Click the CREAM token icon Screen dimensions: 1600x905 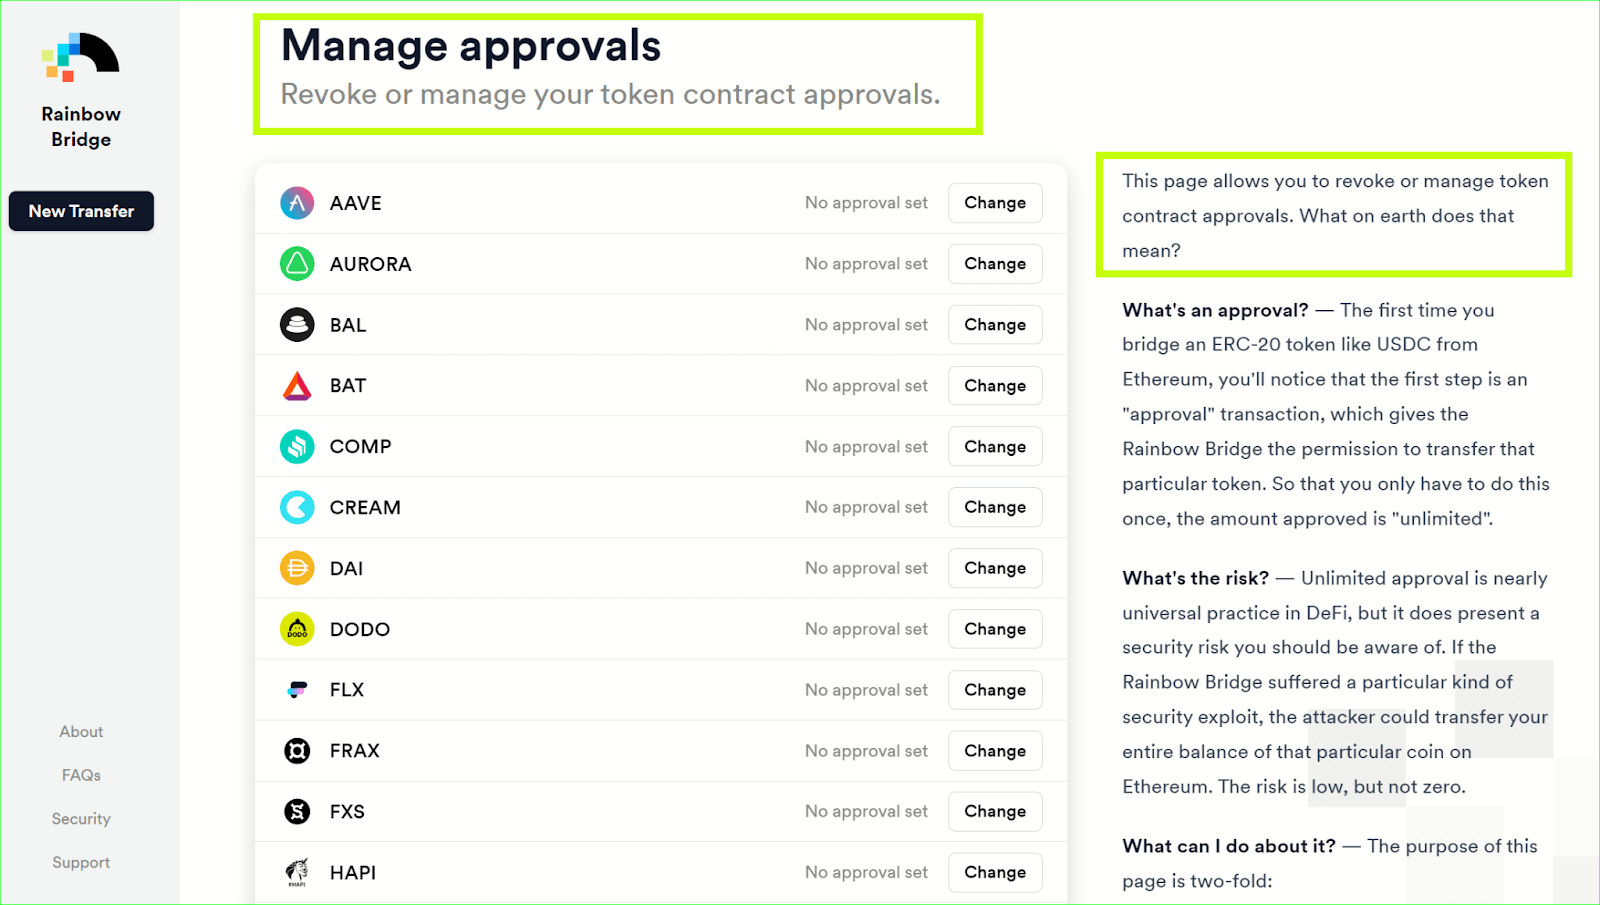click(x=297, y=508)
